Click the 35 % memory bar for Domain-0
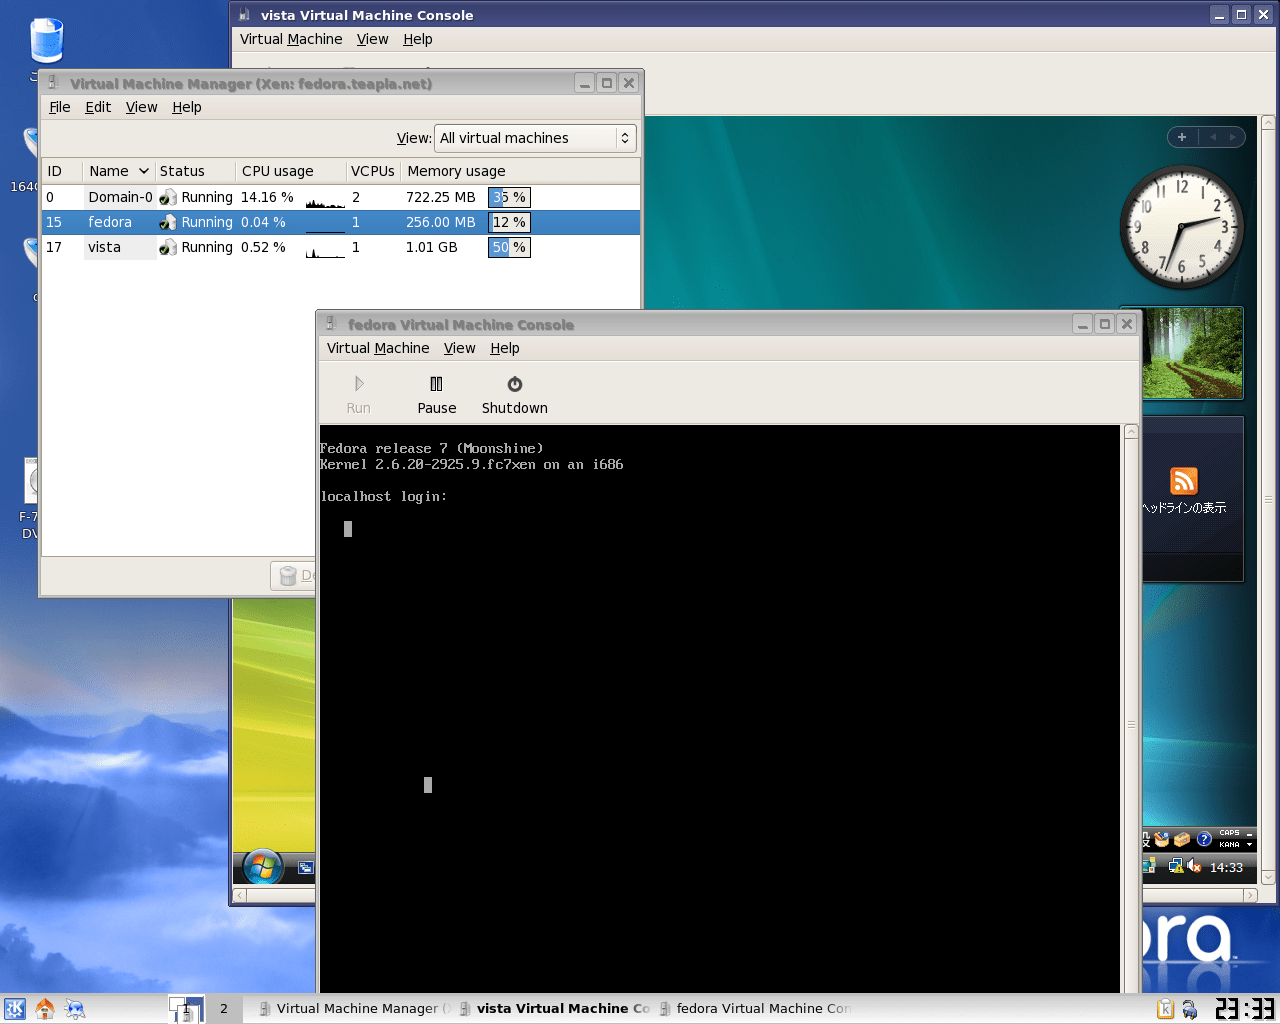 (x=509, y=197)
